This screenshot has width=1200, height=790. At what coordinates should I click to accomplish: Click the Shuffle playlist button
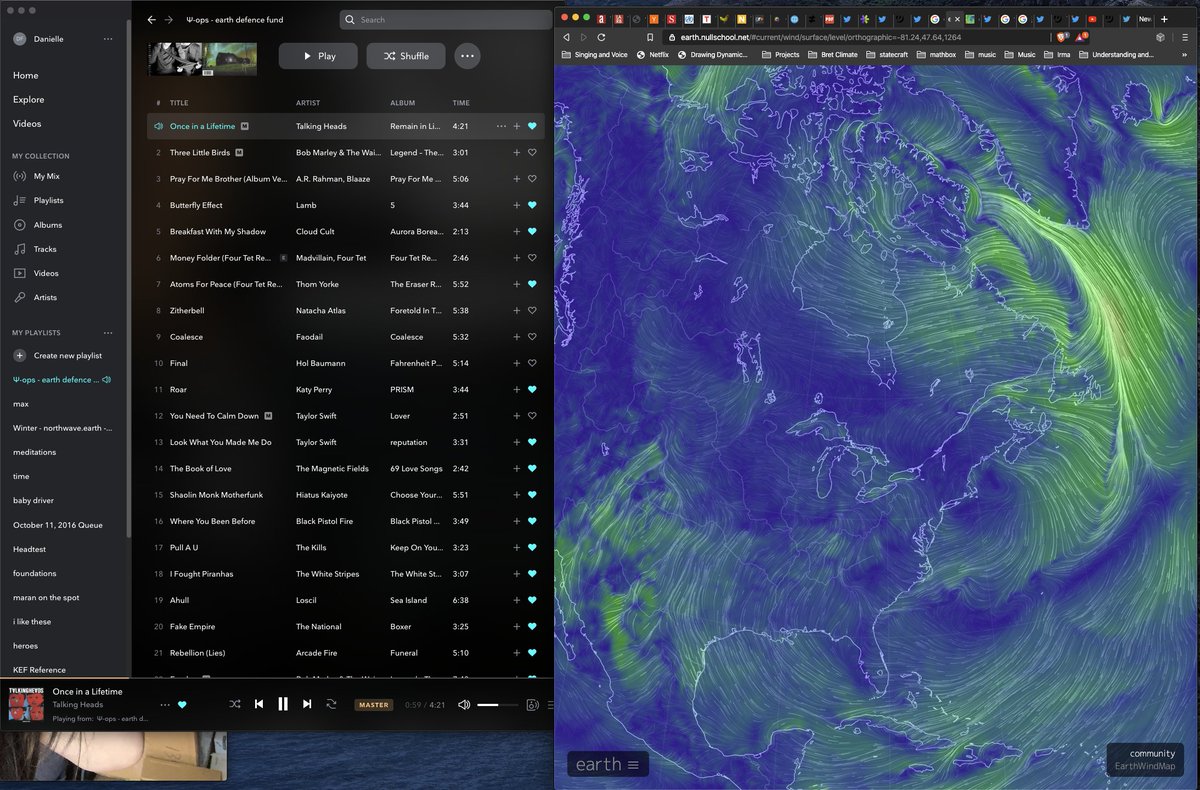(x=406, y=56)
